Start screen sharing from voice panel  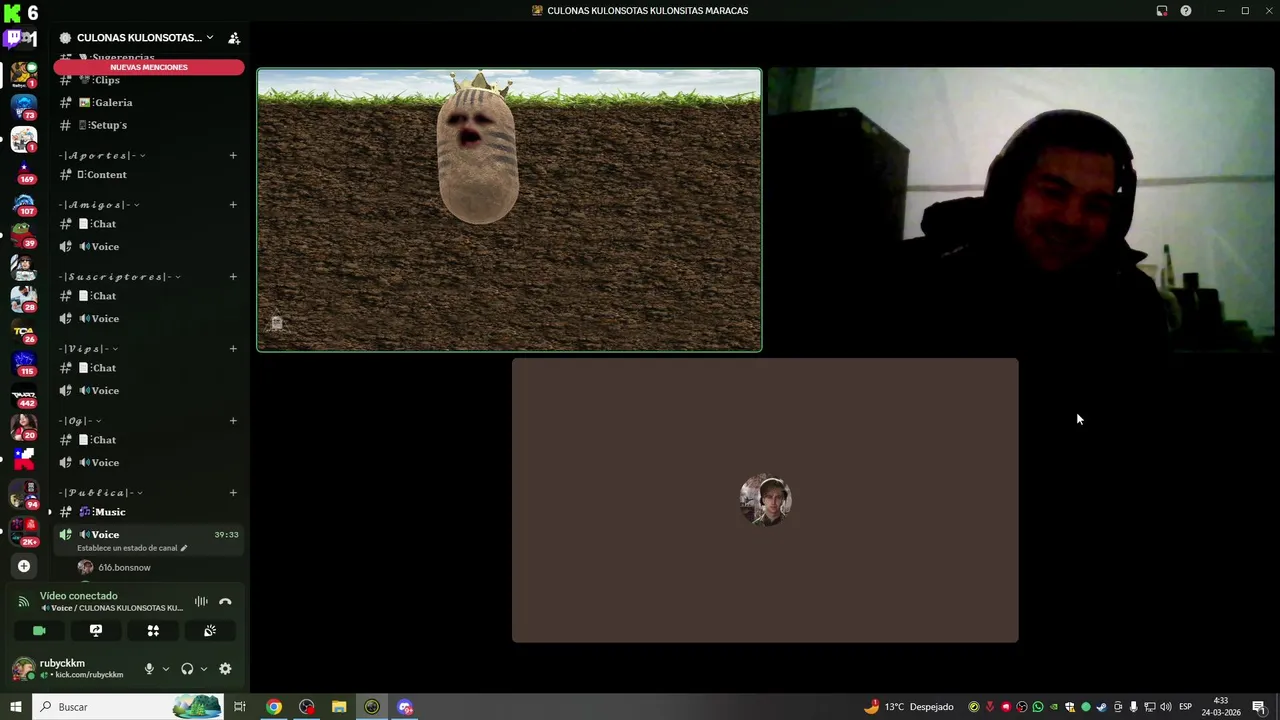96,631
